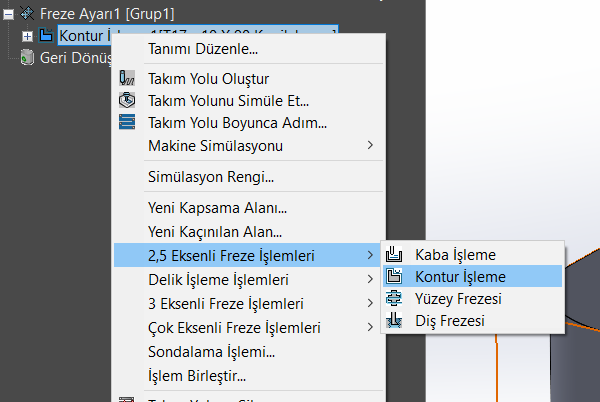The width and height of the screenshot is (600, 402).
Task: Click the Takım Yolu Boyunca Adım icon
Action: point(126,123)
